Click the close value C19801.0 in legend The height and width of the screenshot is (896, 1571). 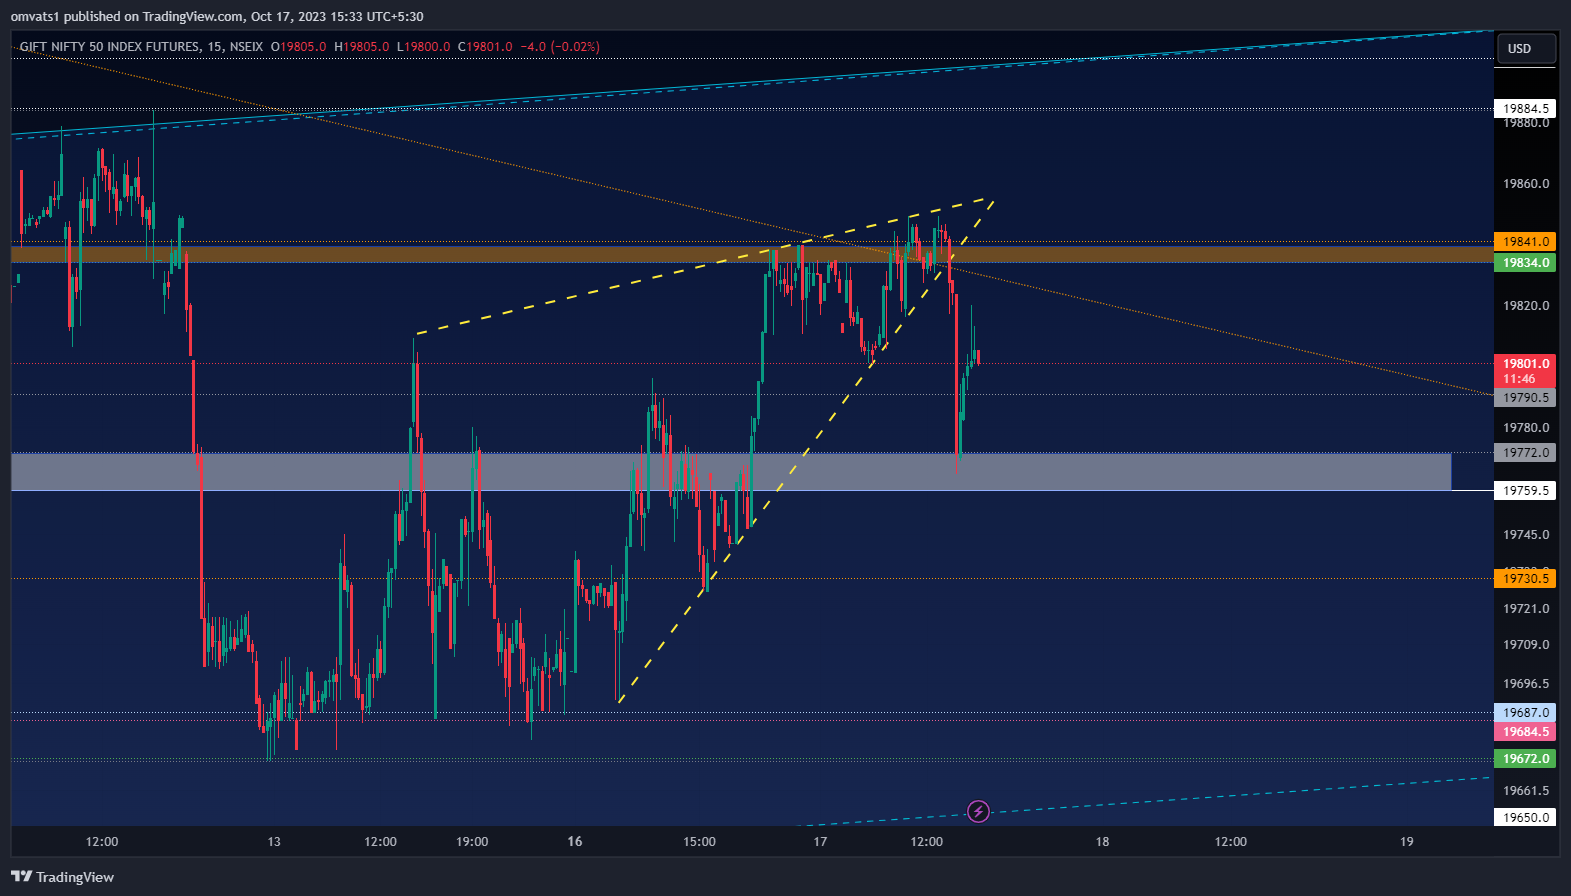485,46
